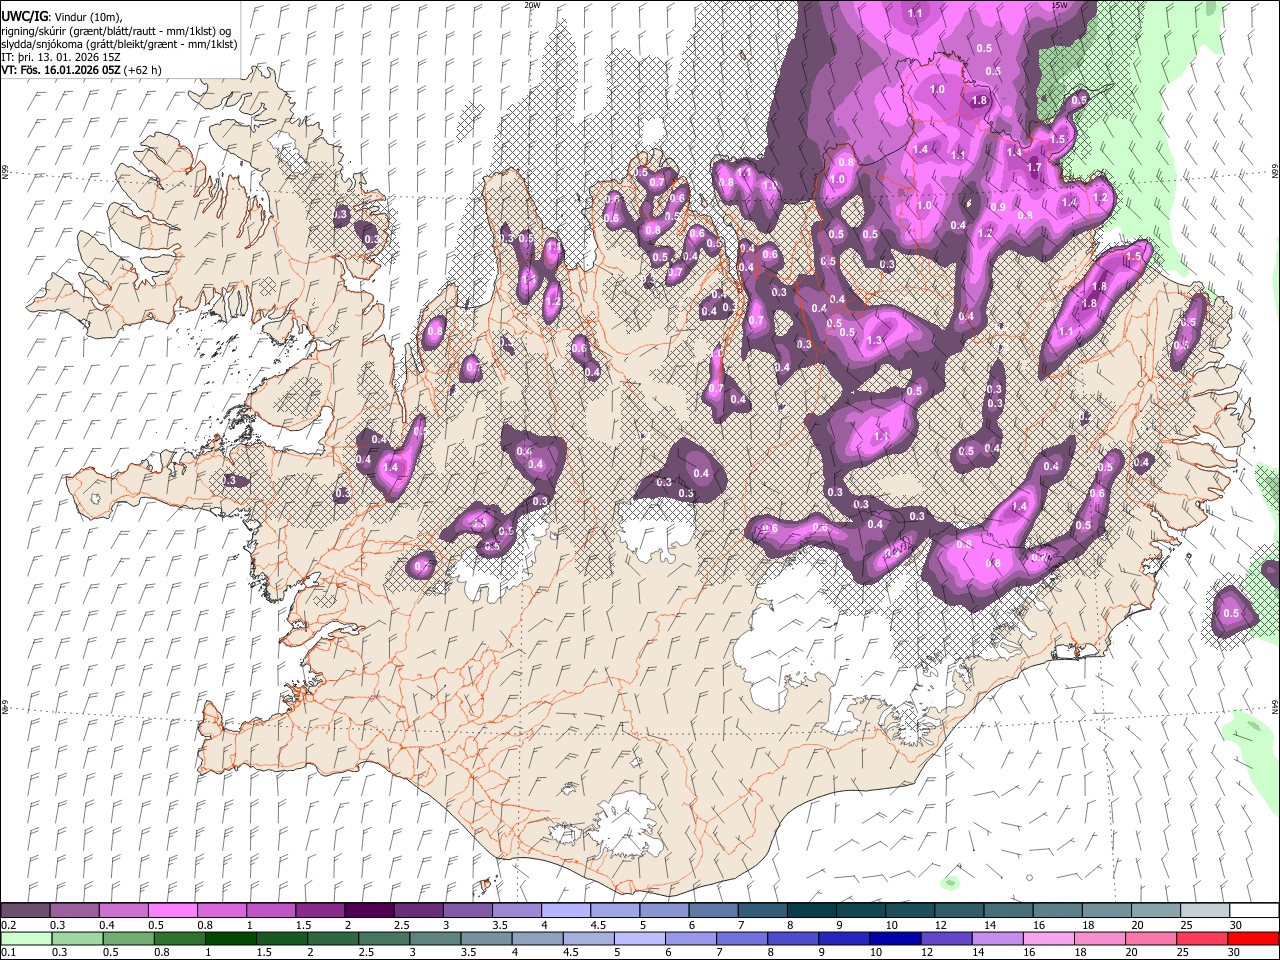Click the '20W' longitude label at map top
The width and height of the screenshot is (1280, 960).
pos(532,5)
